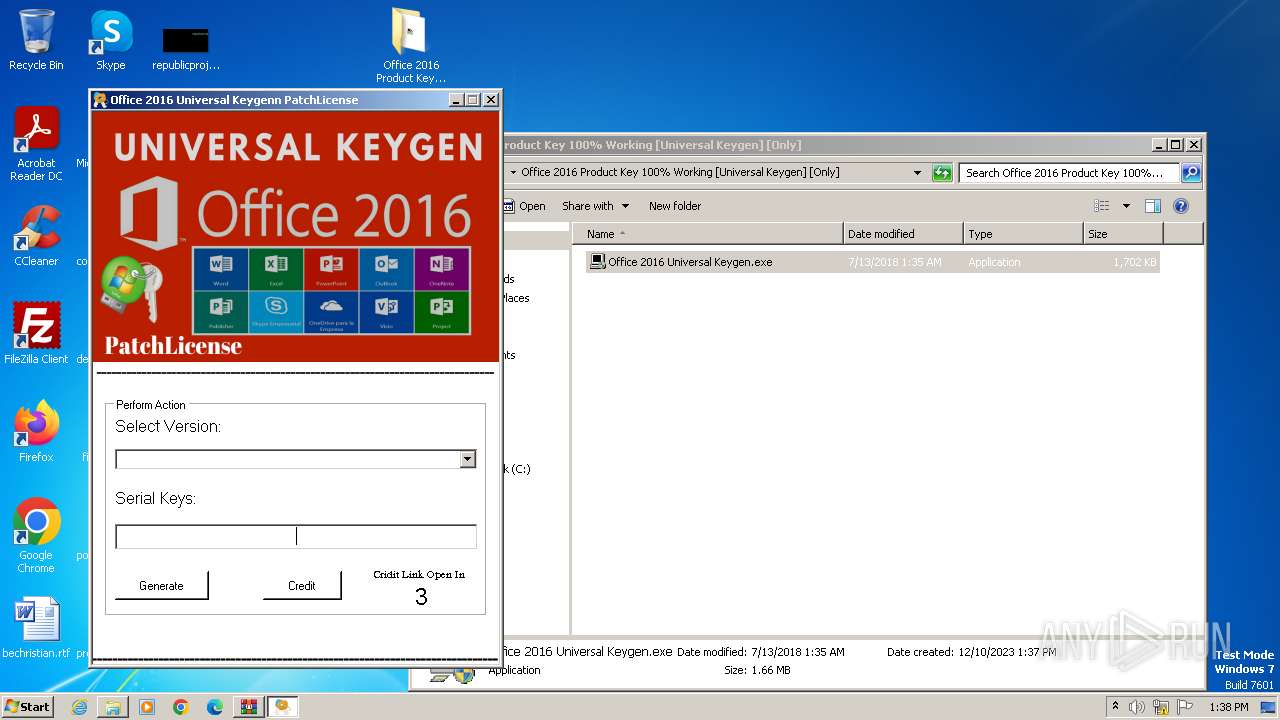Image resolution: width=1280 pixels, height=720 pixels.
Task: Expand the Select Version dropdown
Action: (x=467, y=459)
